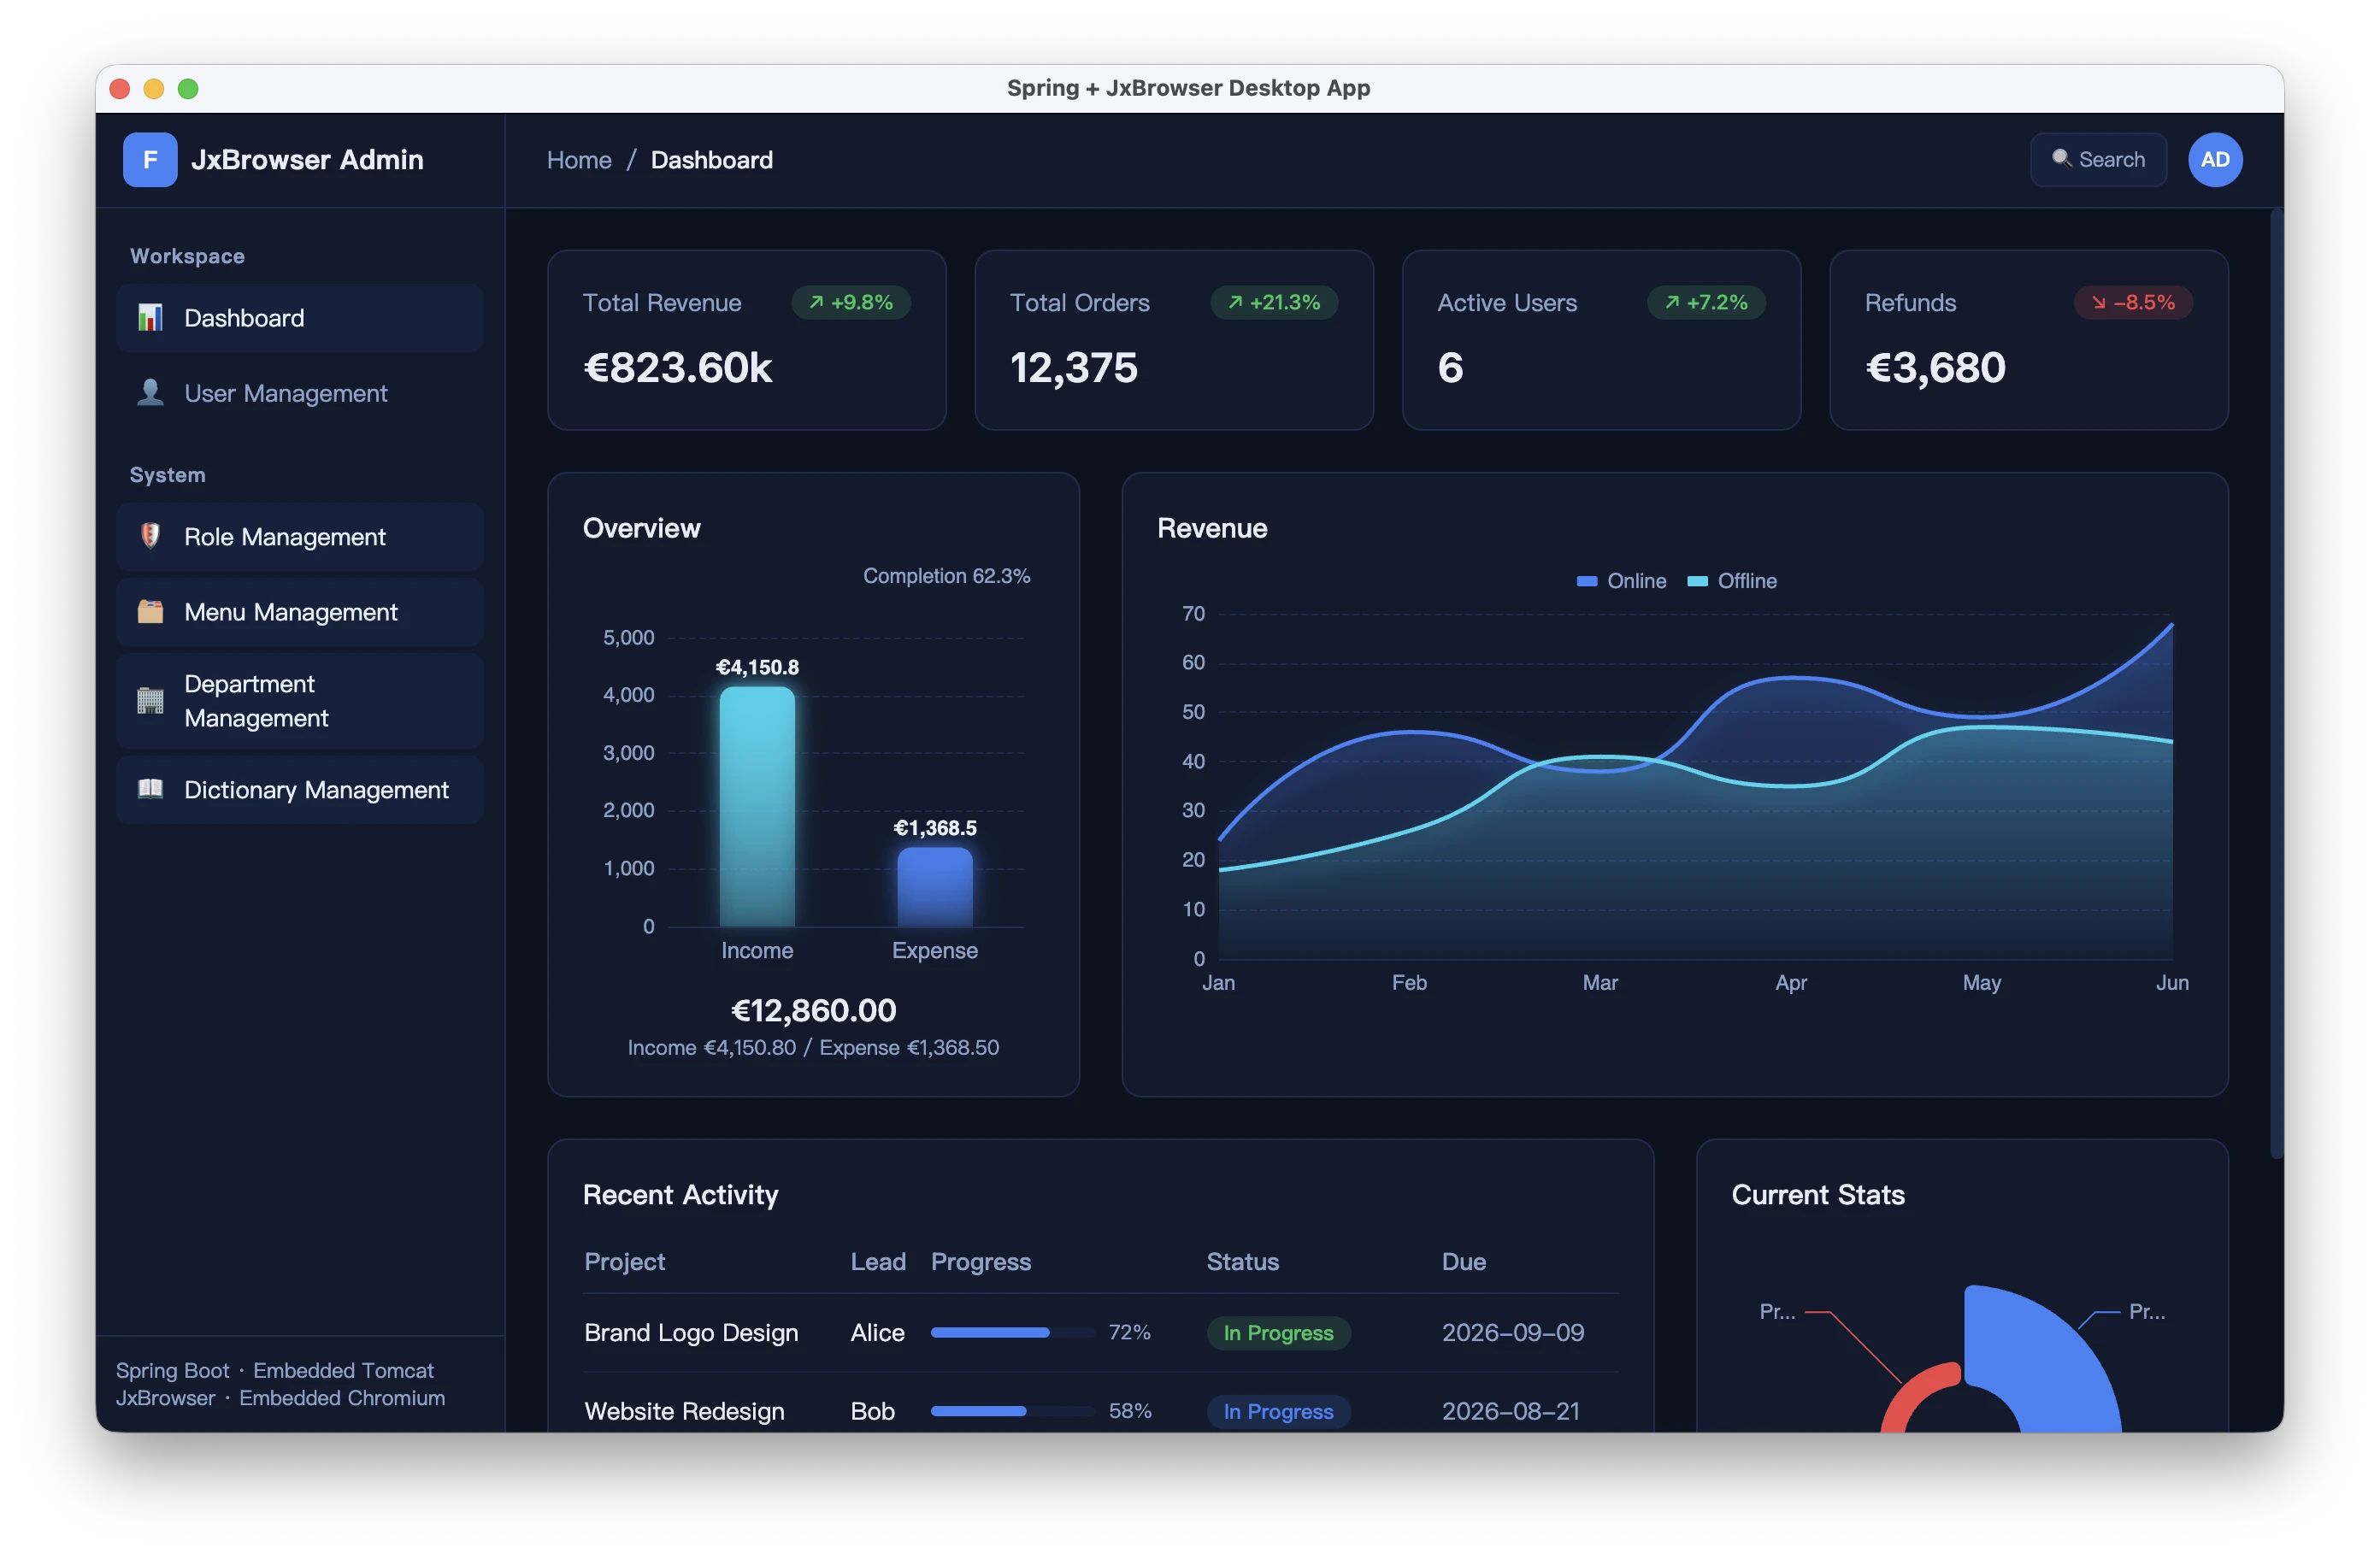Click the 72% progress value

tap(1129, 1332)
